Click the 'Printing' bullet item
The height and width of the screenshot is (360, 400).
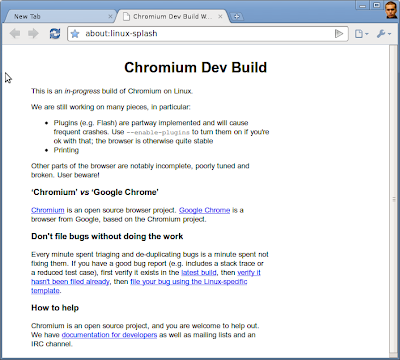click(66, 150)
